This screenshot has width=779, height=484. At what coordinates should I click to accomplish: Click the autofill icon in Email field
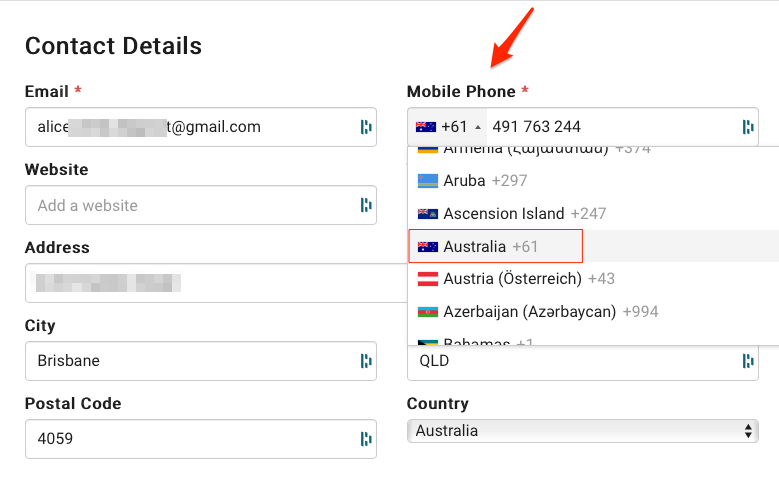pyautogui.click(x=366, y=127)
